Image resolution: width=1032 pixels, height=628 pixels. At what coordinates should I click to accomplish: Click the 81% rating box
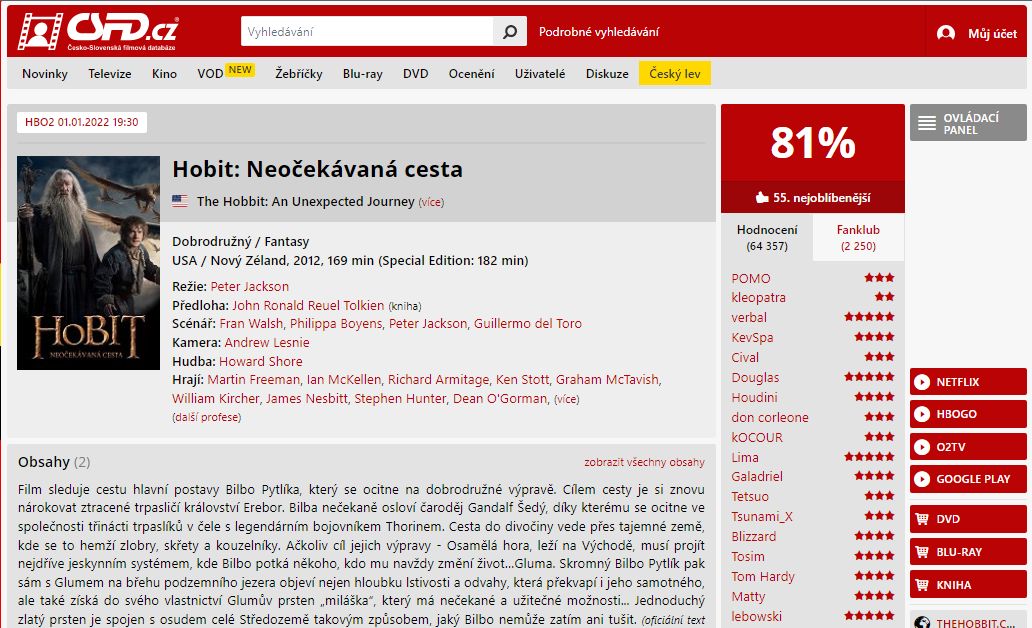pyautogui.click(x=813, y=143)
